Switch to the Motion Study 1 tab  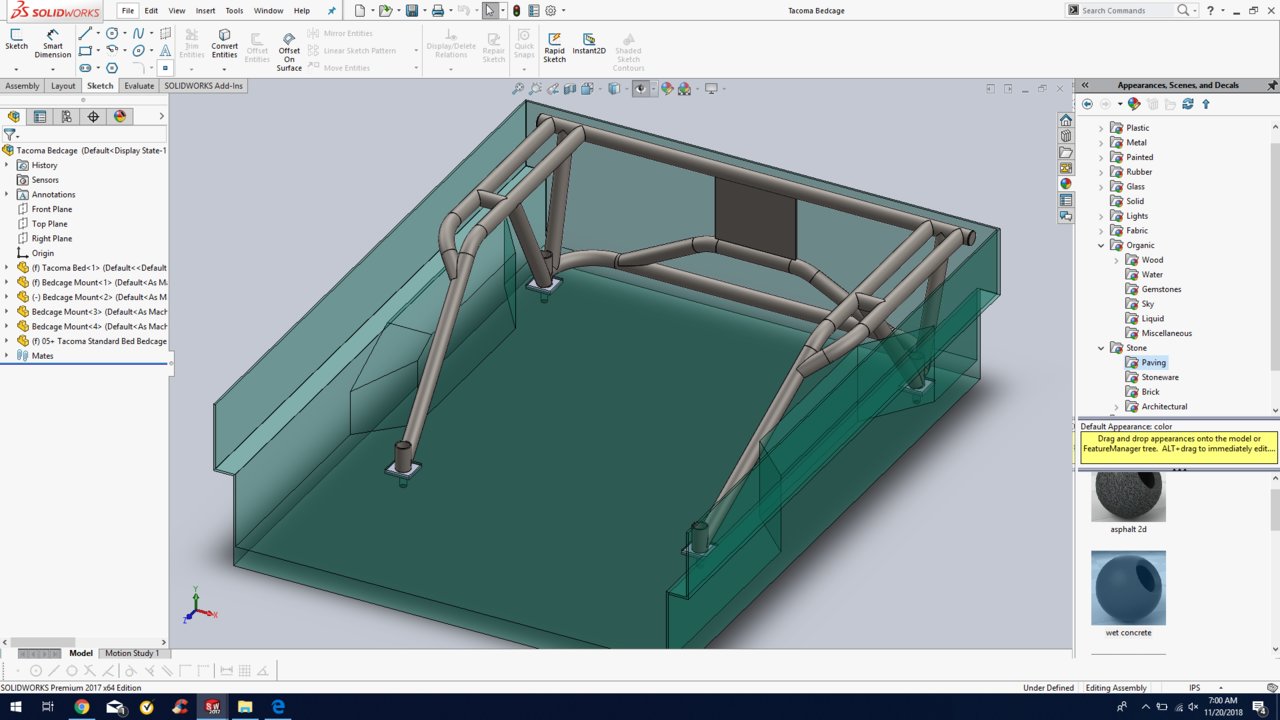(x=132, y=653)
